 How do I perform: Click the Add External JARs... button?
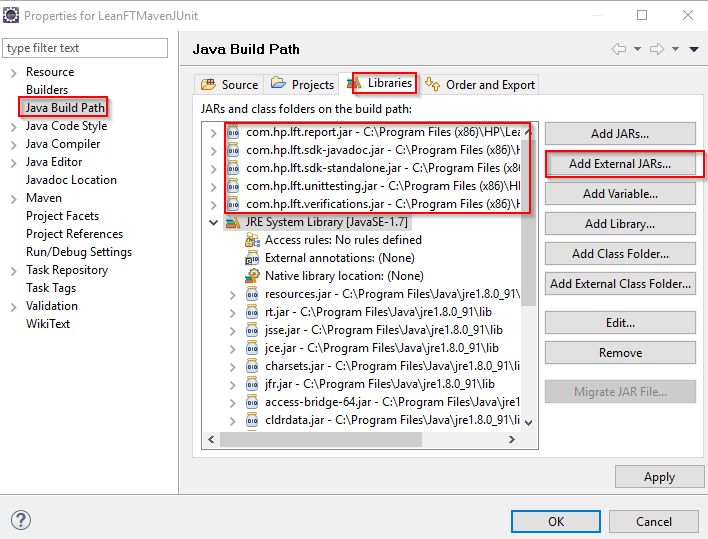[620, 164]
